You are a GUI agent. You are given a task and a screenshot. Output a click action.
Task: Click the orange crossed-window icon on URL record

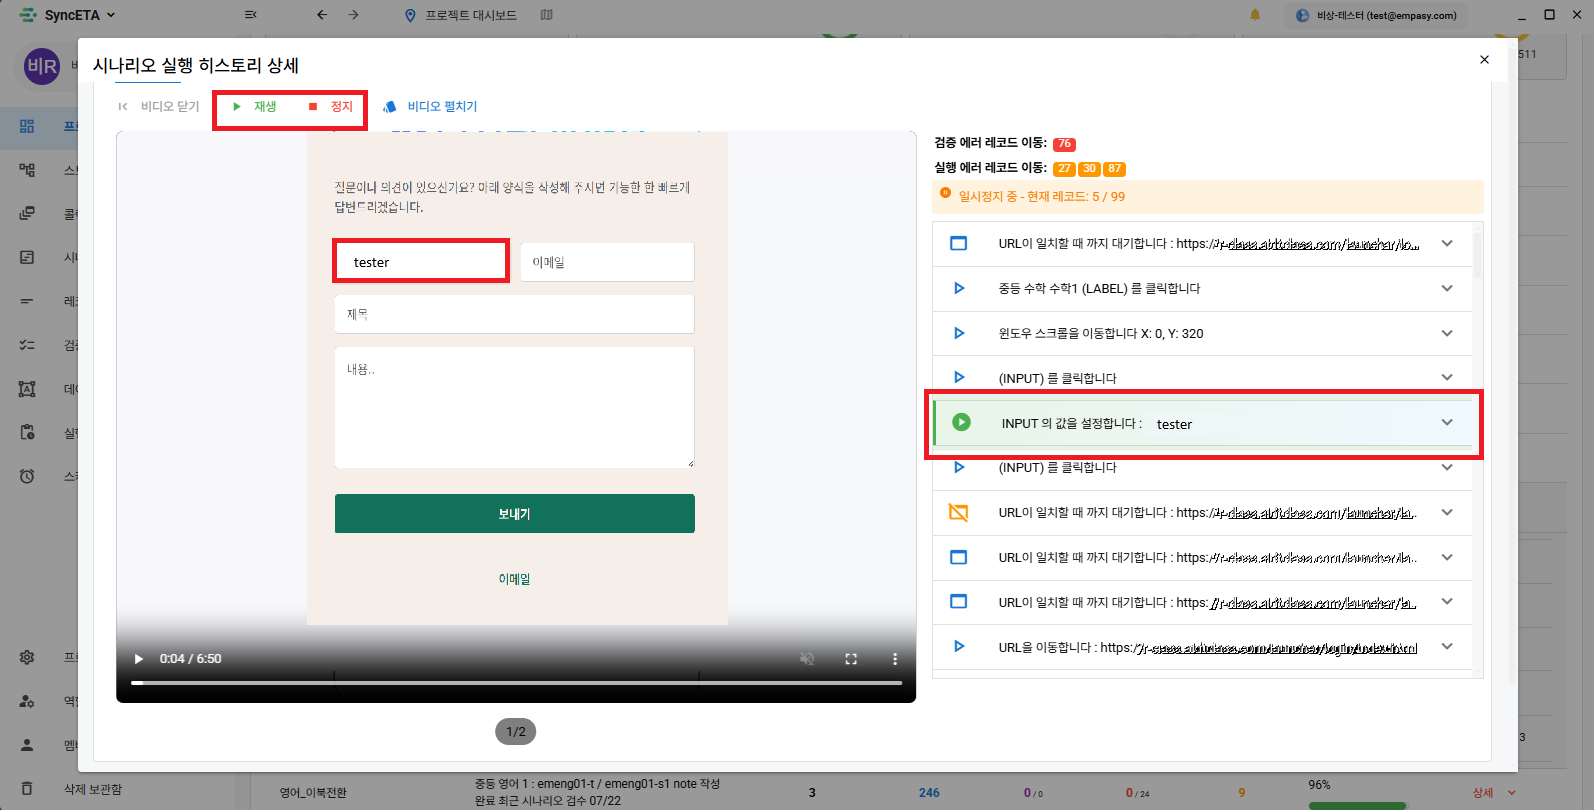tap(958, 513)
